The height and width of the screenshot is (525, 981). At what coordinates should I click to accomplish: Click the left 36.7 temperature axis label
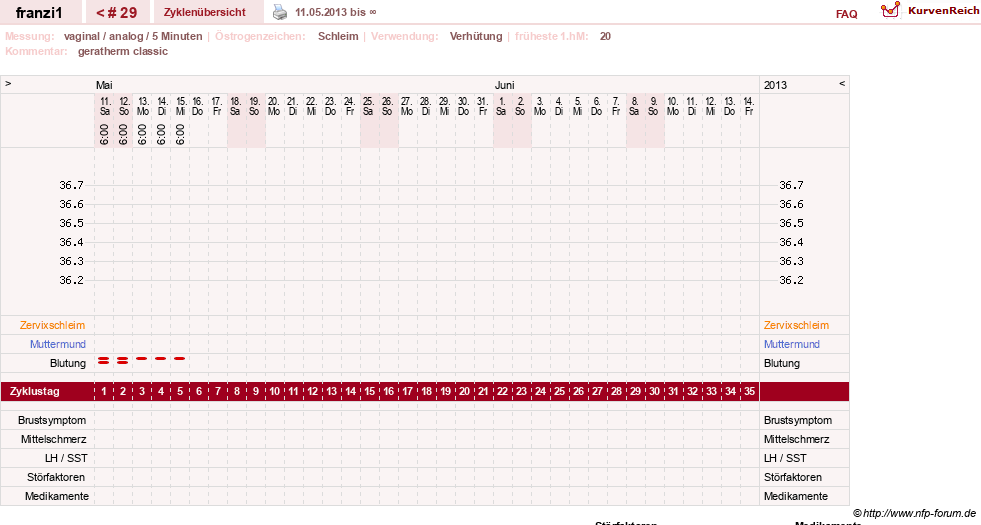pyautogui.click(x=71, y=185)
